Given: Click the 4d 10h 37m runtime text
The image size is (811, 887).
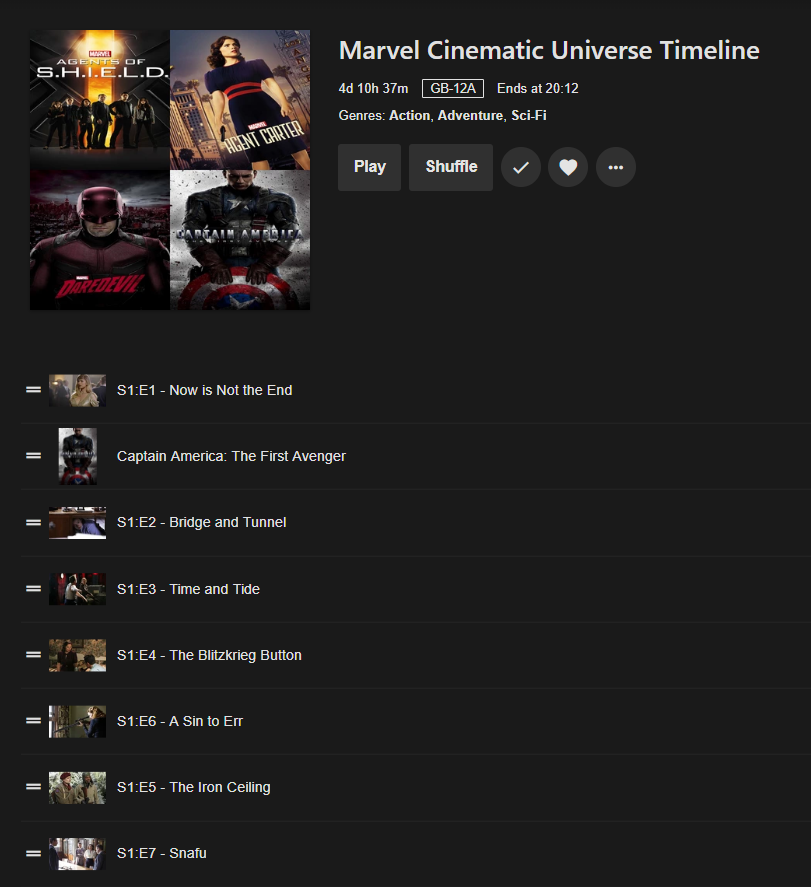Looking at the screenshot, I should click(373, 88).
